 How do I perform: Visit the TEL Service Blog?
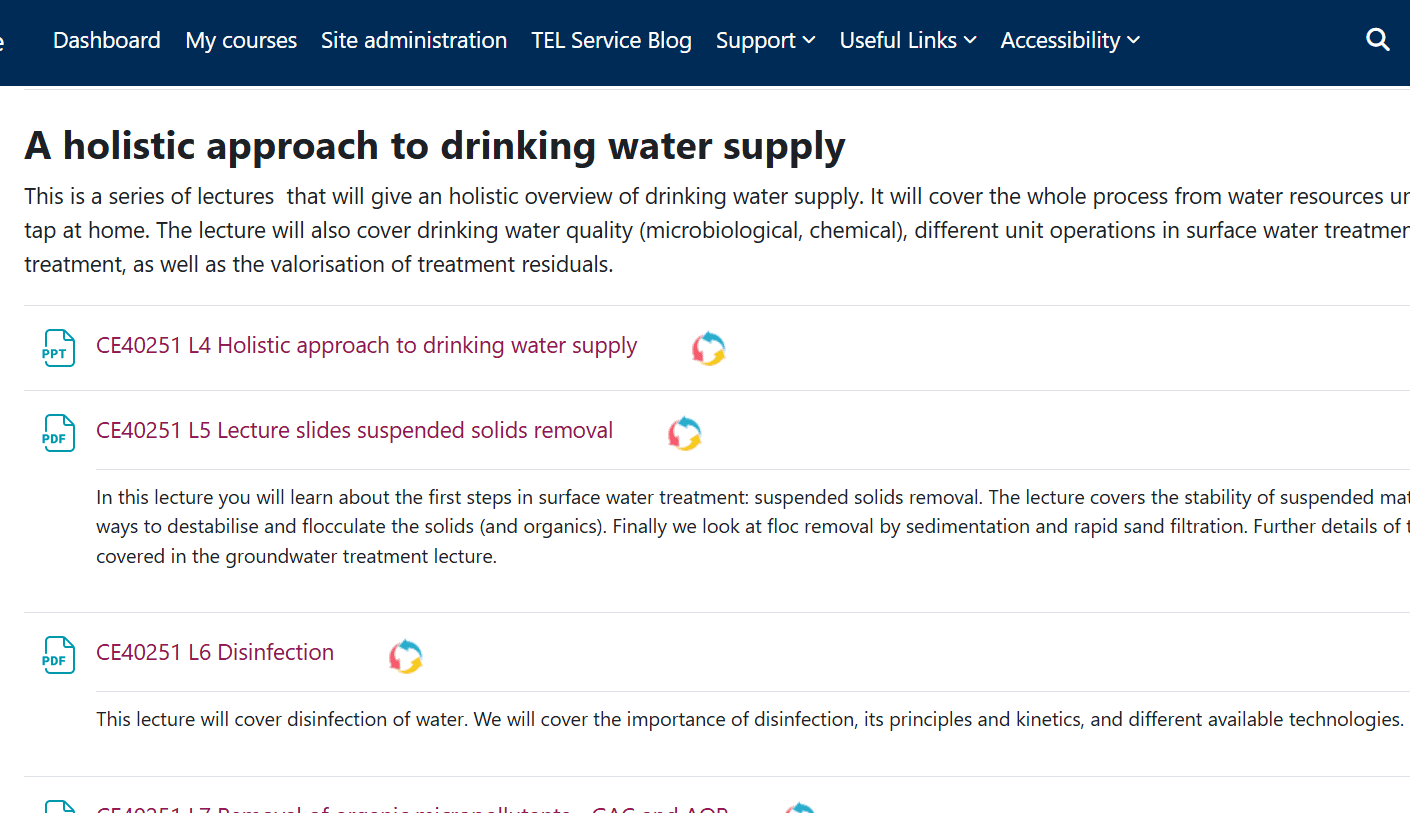(611, 40)
